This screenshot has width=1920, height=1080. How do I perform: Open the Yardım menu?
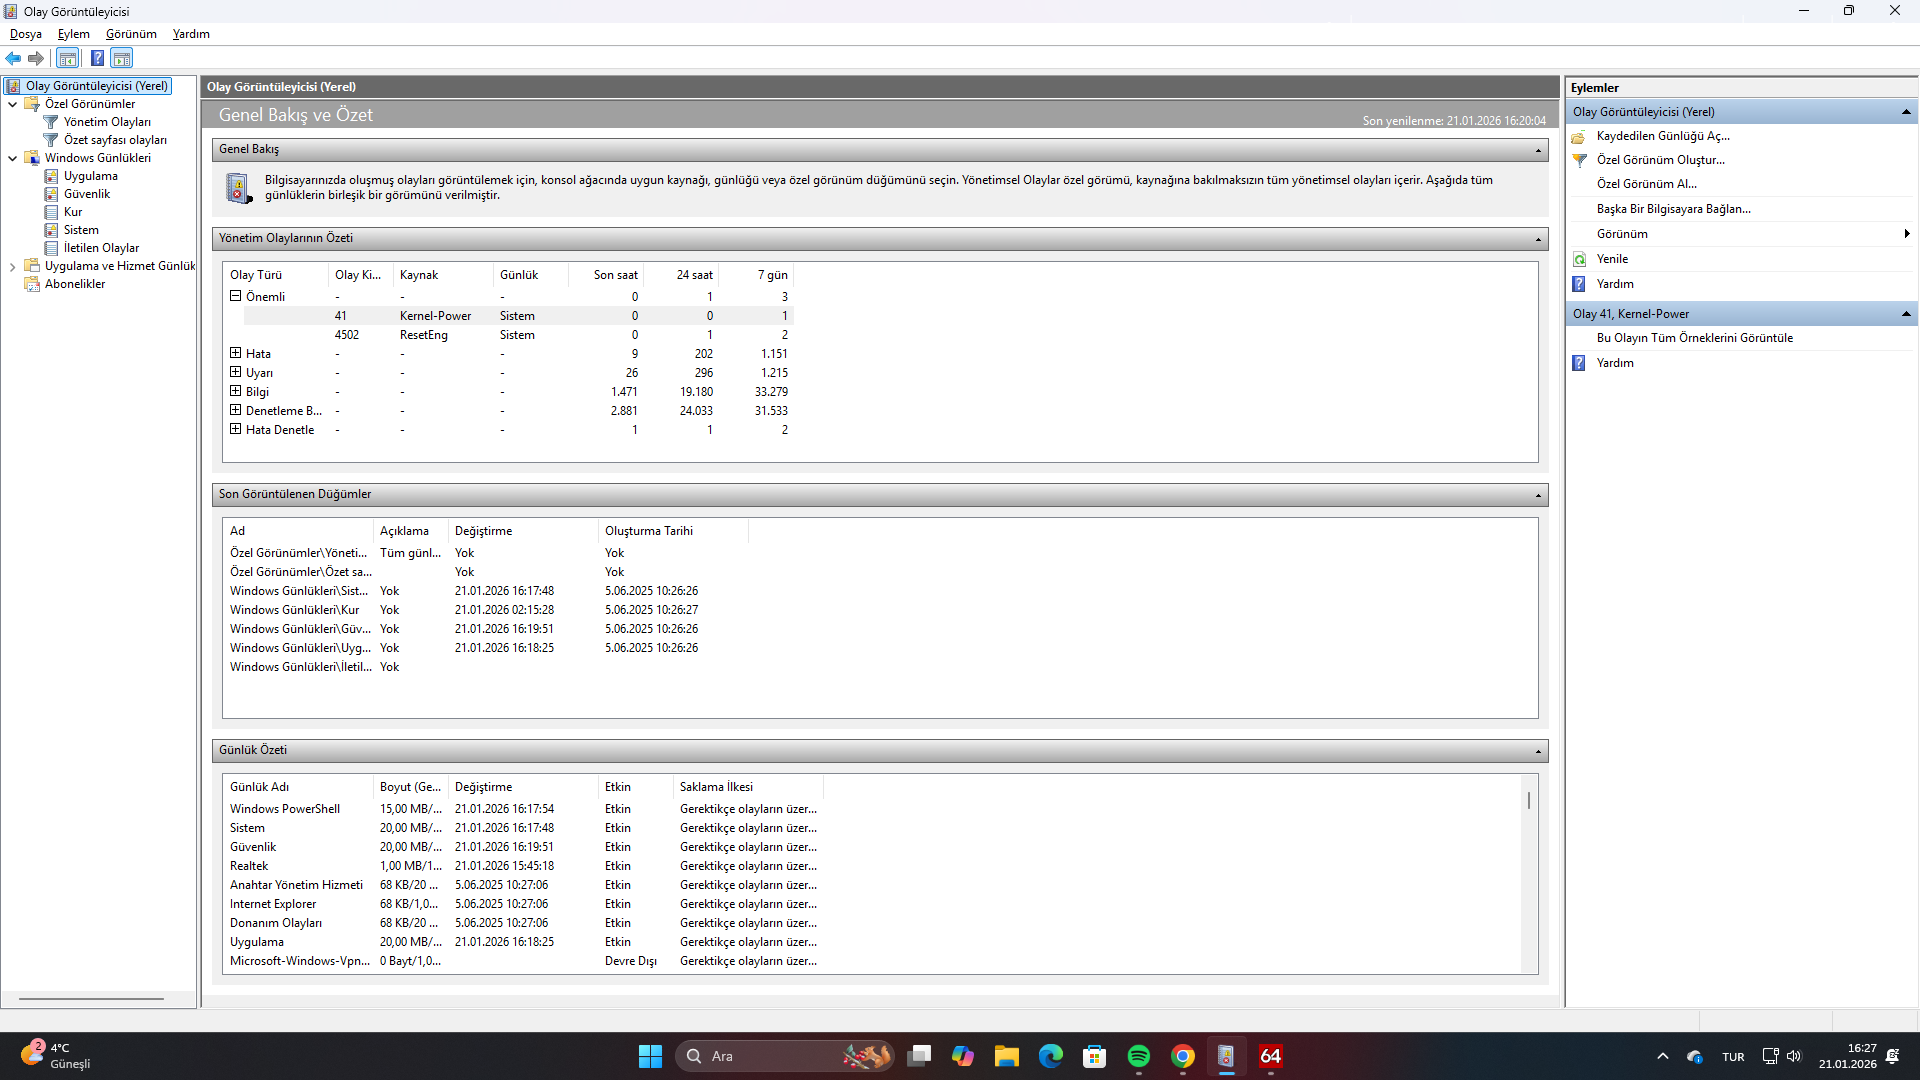(x=191, y=34)
